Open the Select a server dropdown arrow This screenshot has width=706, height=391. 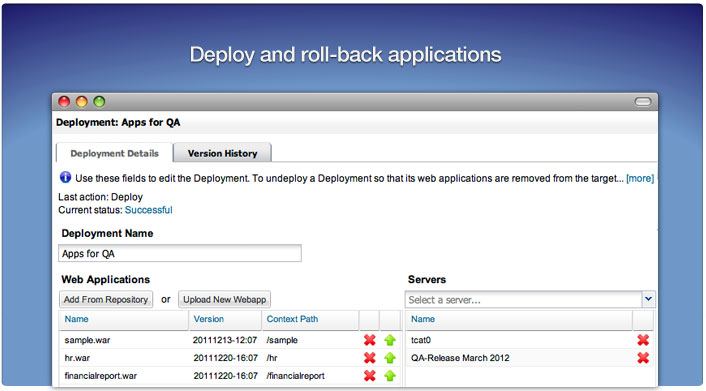click(648, 299)
